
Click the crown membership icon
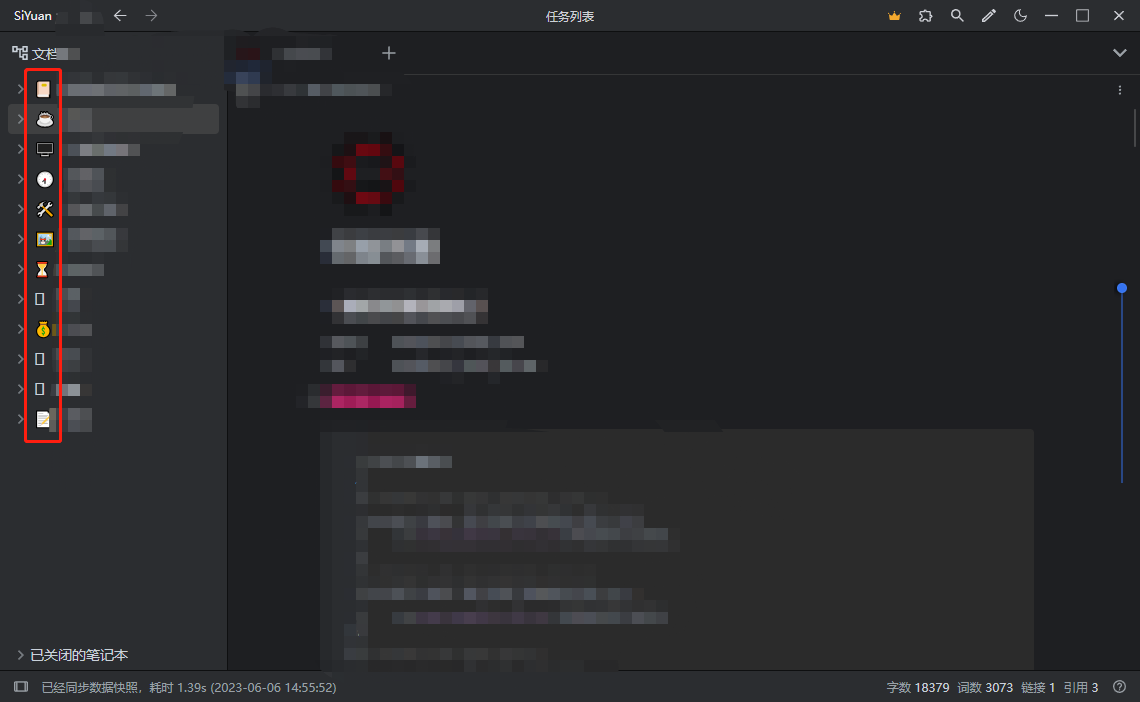pos(893,16)
